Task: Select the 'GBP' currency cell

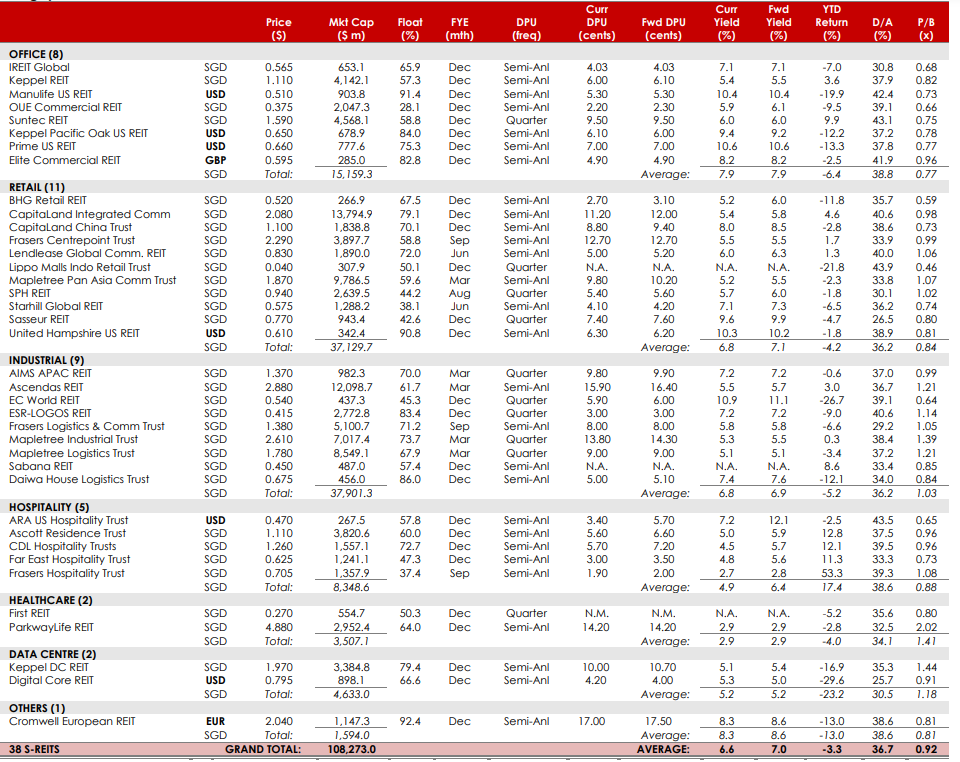Action: [x=216, y=160]
